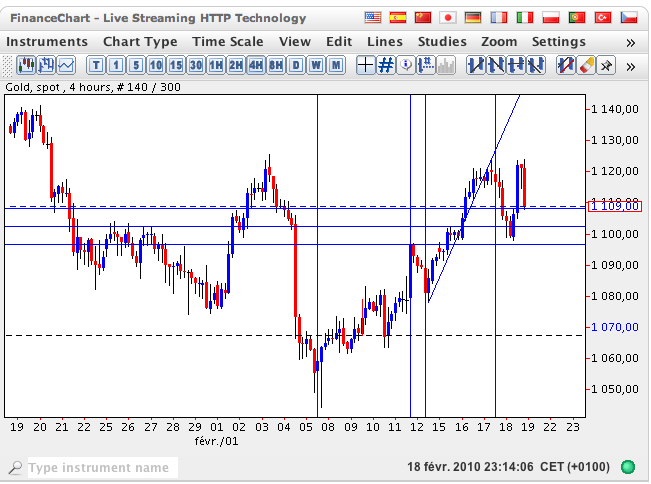Image resolution: width=651 pixels, height=484 pixels.
Task: Switch language with the German flag
Action: tap(473, 18)
